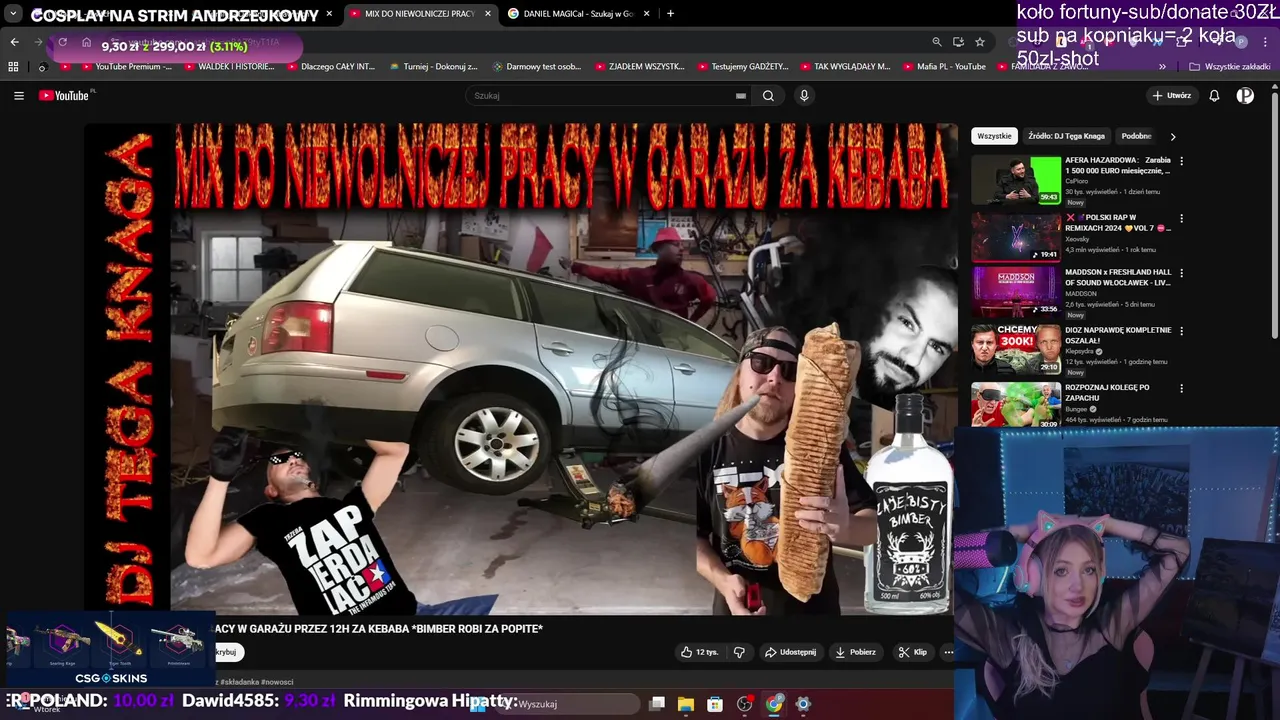Open options menu for POLSKI RAP W REMIXACH video

tap(1181, 218)
